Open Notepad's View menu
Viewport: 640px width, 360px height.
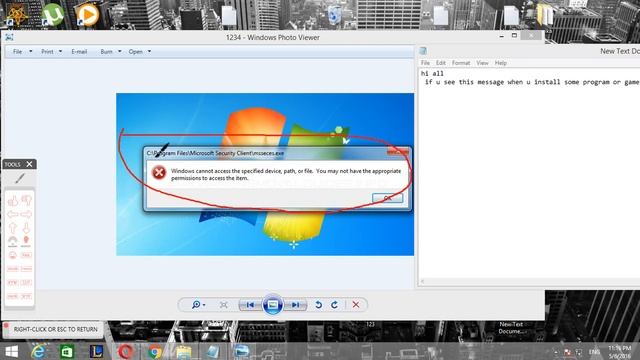click(482, 63)
